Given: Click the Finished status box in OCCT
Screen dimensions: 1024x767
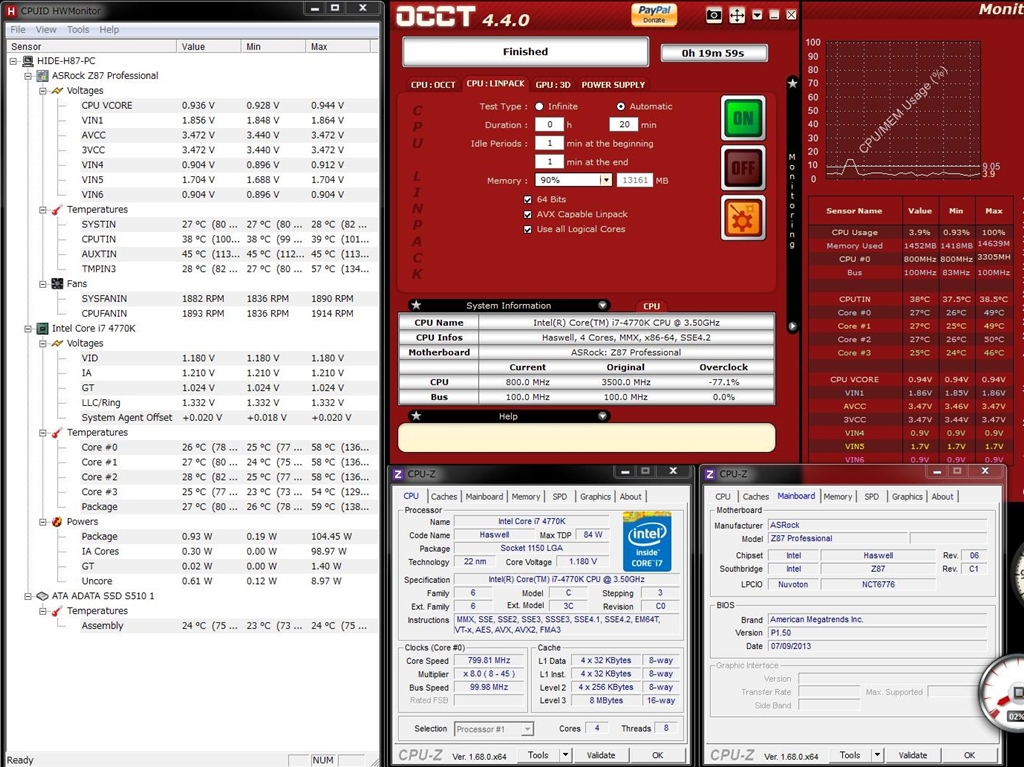Looking at the screenshot, I should [x=526, y=52].
